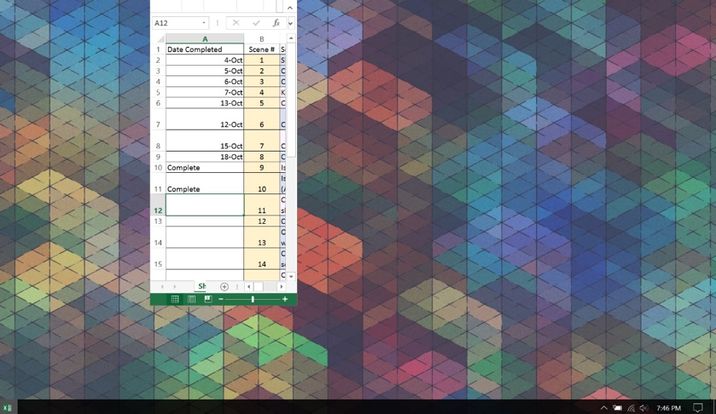Click the Name Box showing A12
Screen dimensions: 716x414
point(176,23)
